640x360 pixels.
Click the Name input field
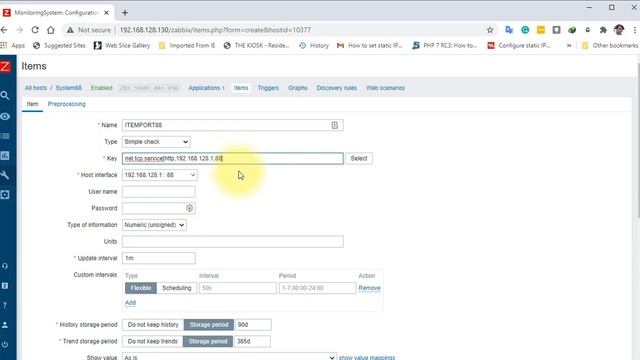click(x=233, y=125)
